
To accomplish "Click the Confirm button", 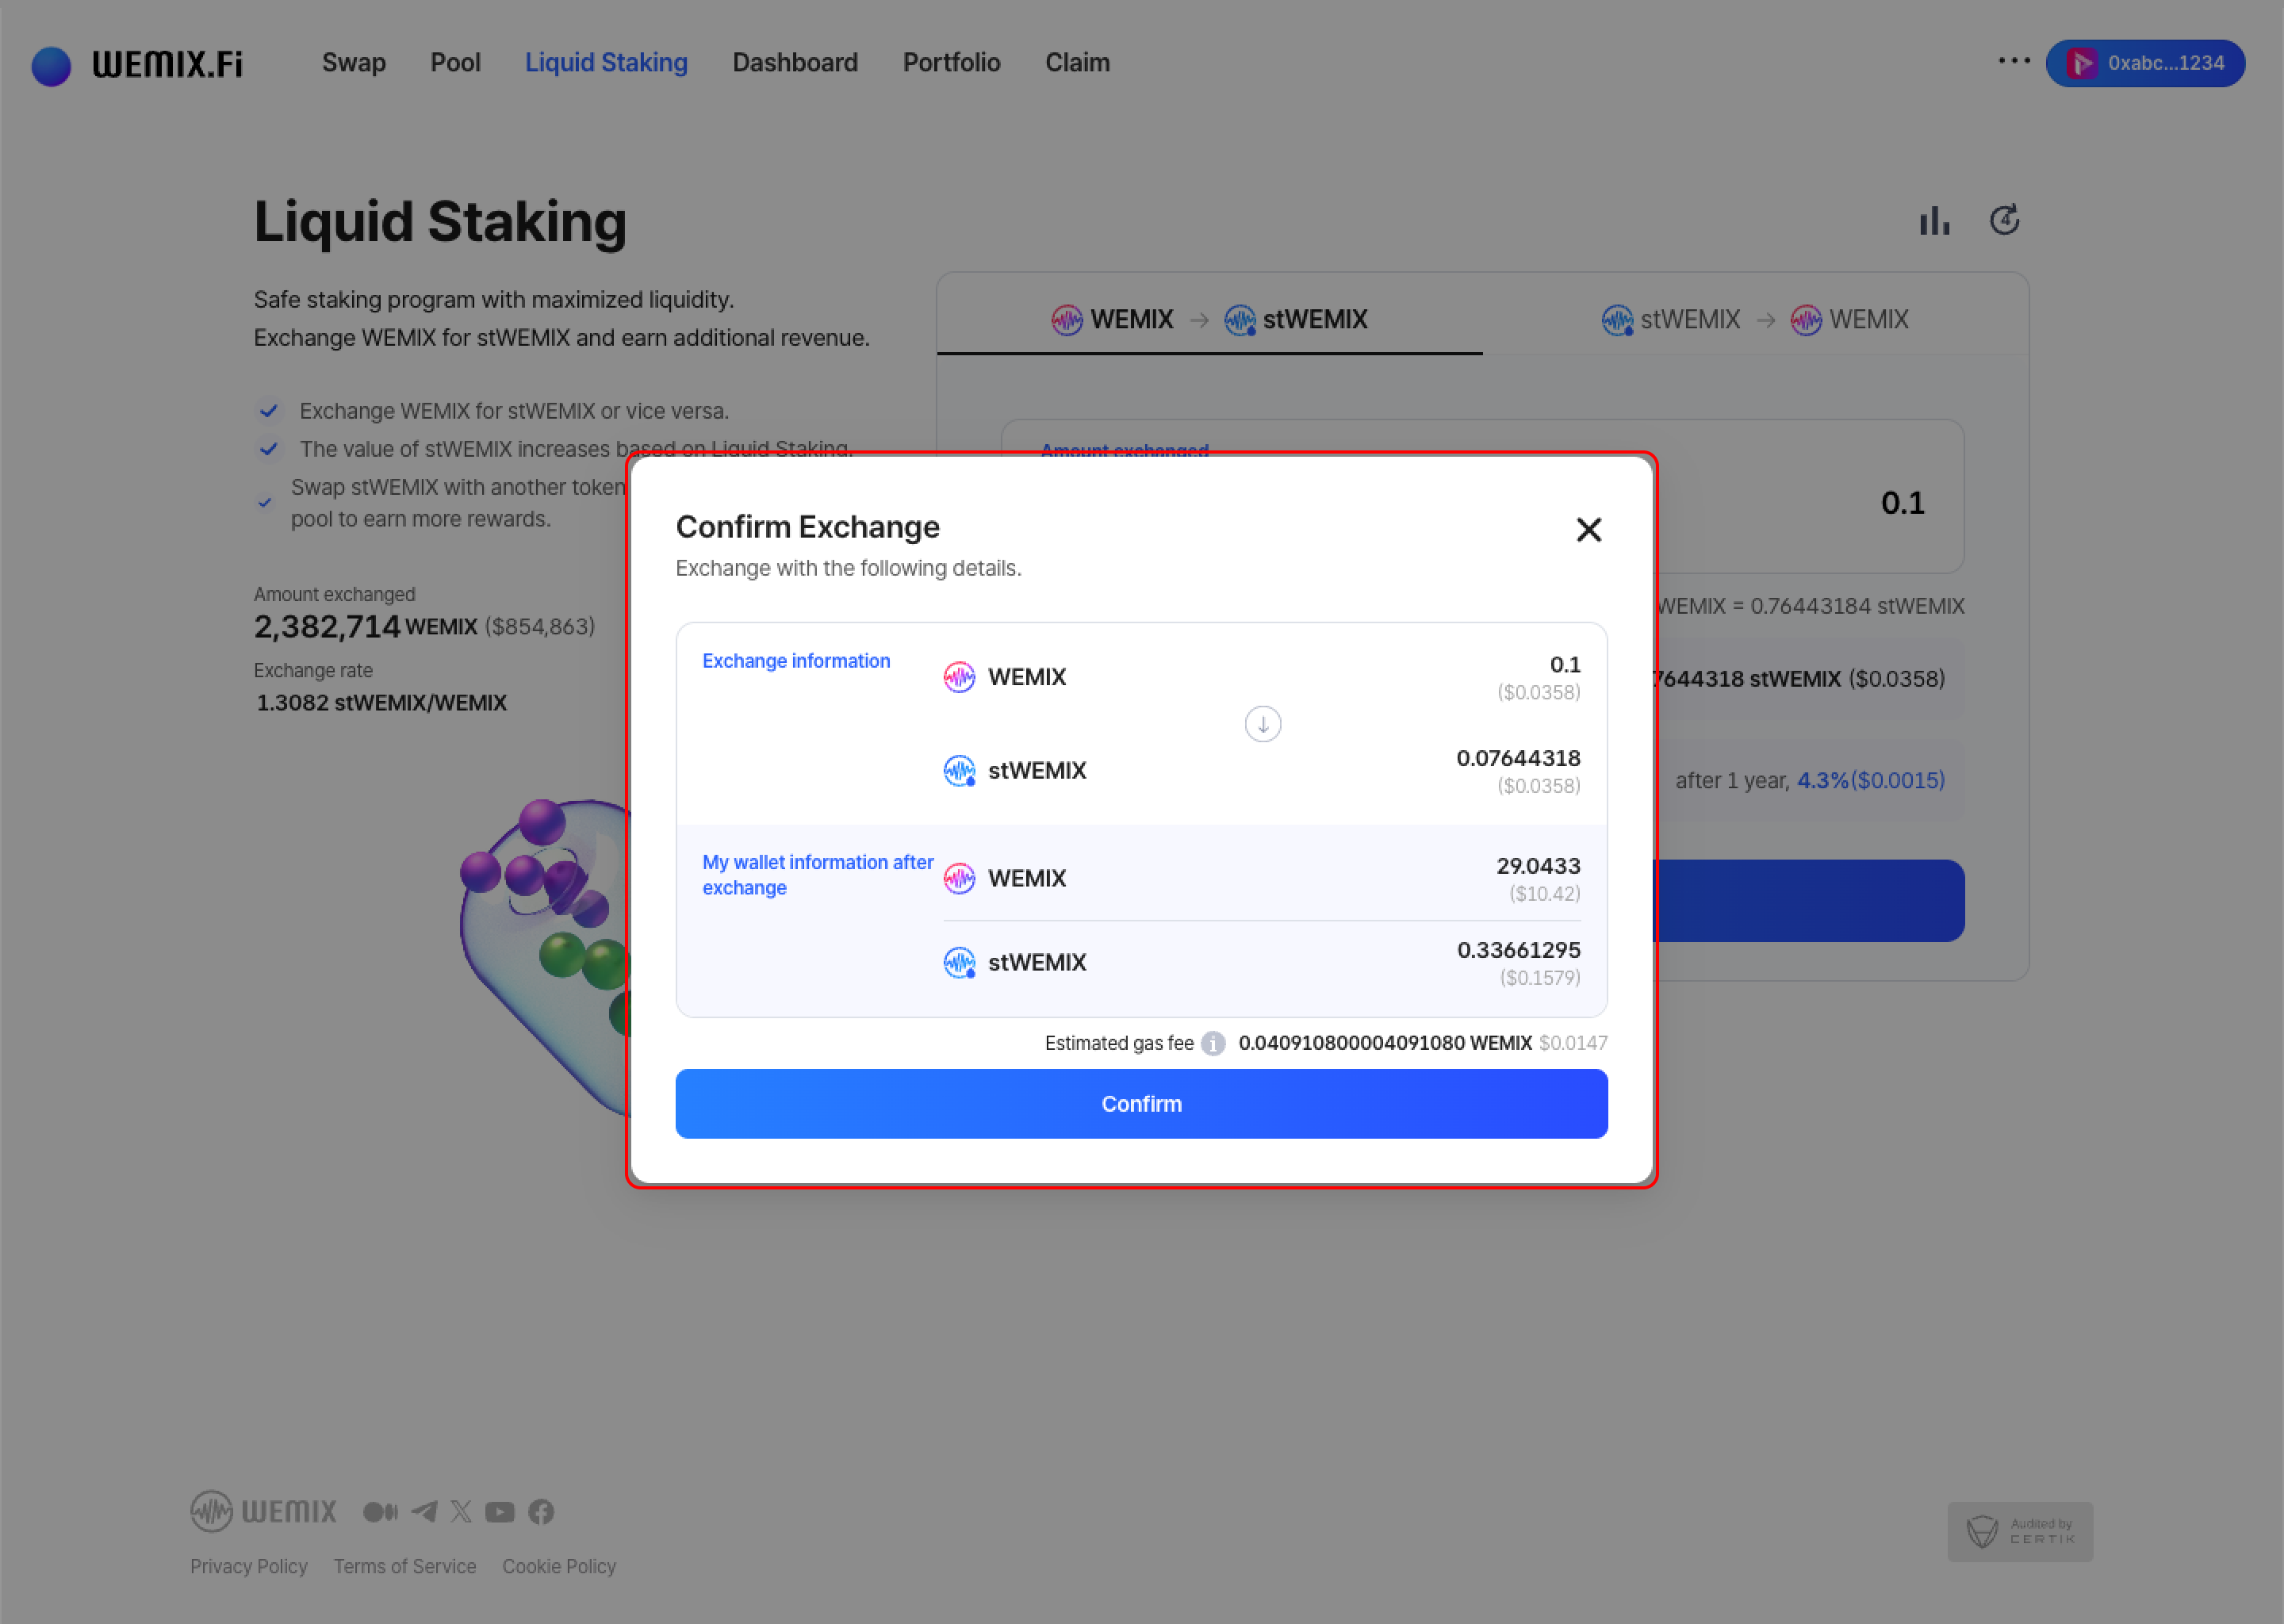I will click(x=1141, y=1104).
